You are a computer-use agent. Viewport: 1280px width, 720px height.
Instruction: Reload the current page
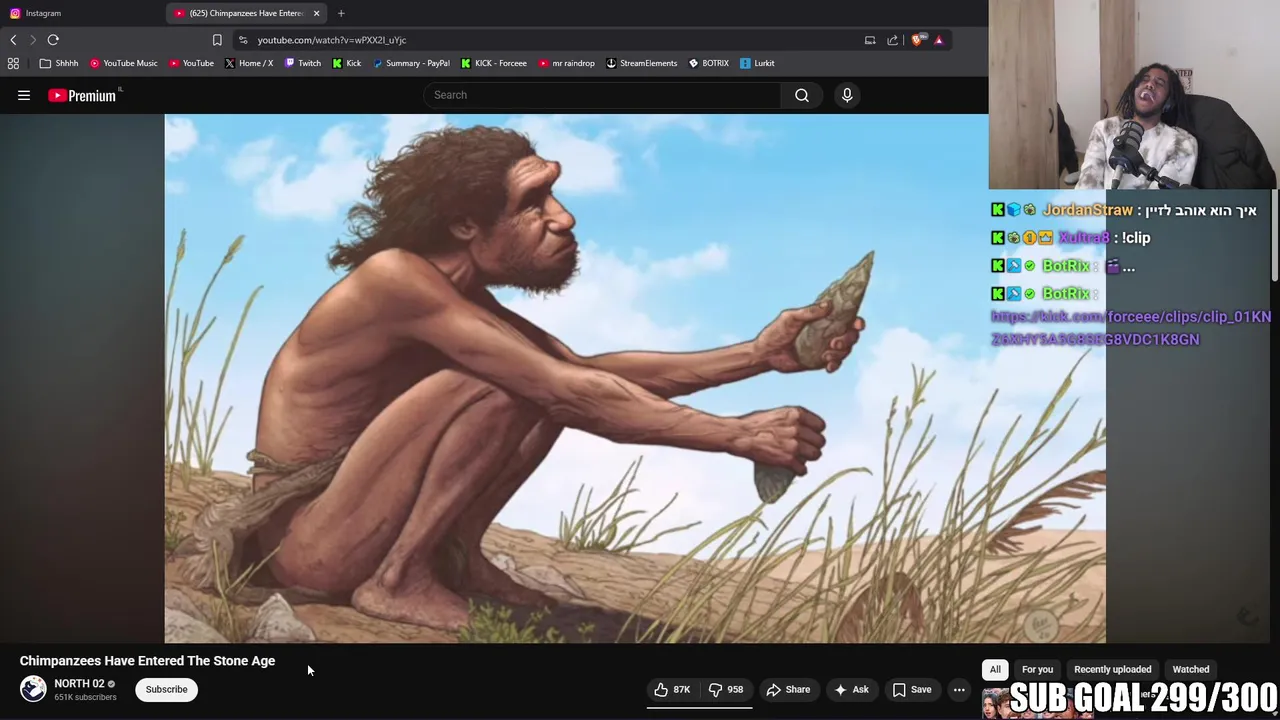[x=53, y=40]
